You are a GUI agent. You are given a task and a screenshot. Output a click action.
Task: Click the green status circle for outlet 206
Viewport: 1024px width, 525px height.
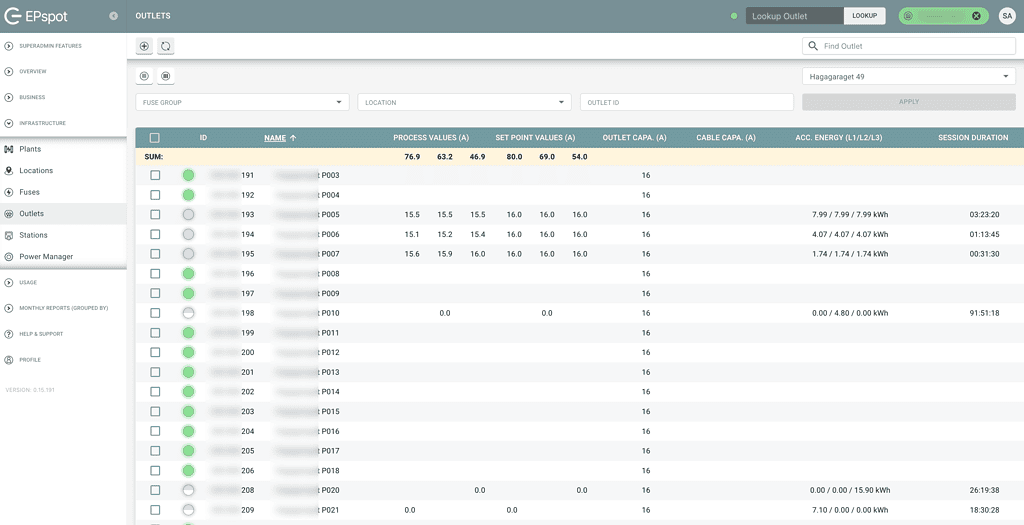click(x=189, y=470)
